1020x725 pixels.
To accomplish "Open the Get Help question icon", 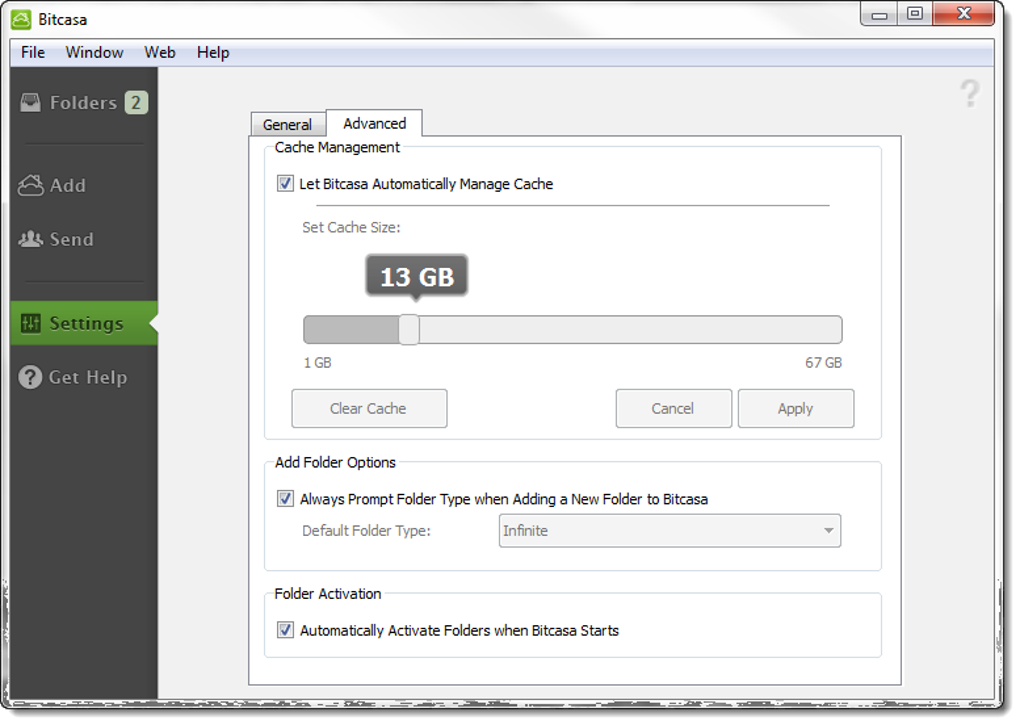I will (x=30, y=377).
